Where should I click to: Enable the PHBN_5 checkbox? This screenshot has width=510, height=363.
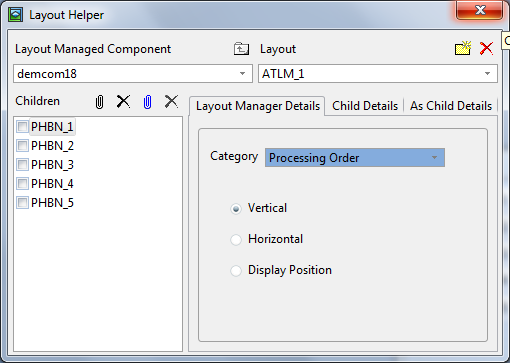click(22, 203)
